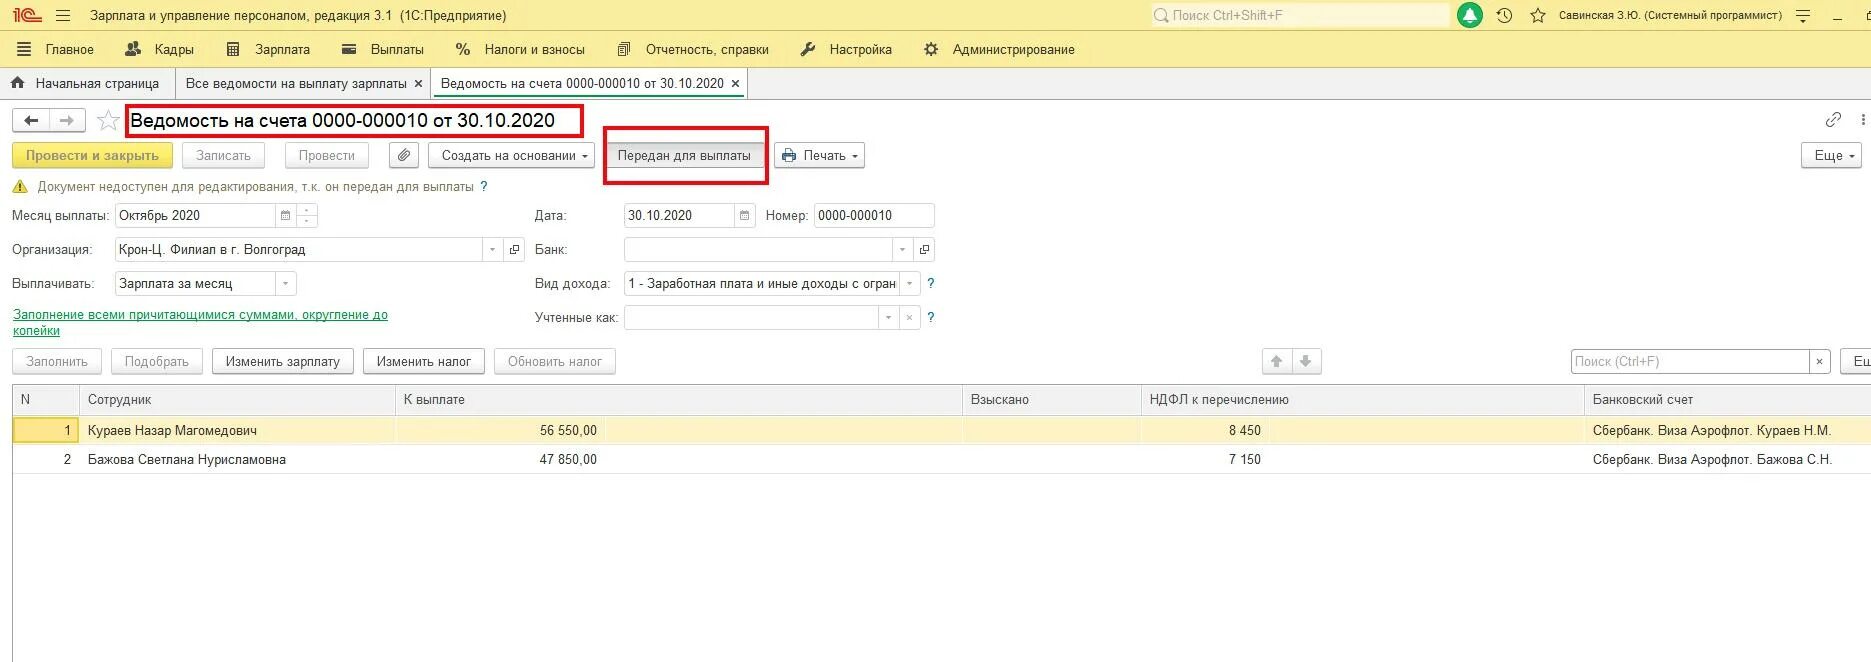The height and width of the screenshot is (662, 1871).
Task: Adjust Месяц выплаты with the stepper arrows
Action: 307,215
